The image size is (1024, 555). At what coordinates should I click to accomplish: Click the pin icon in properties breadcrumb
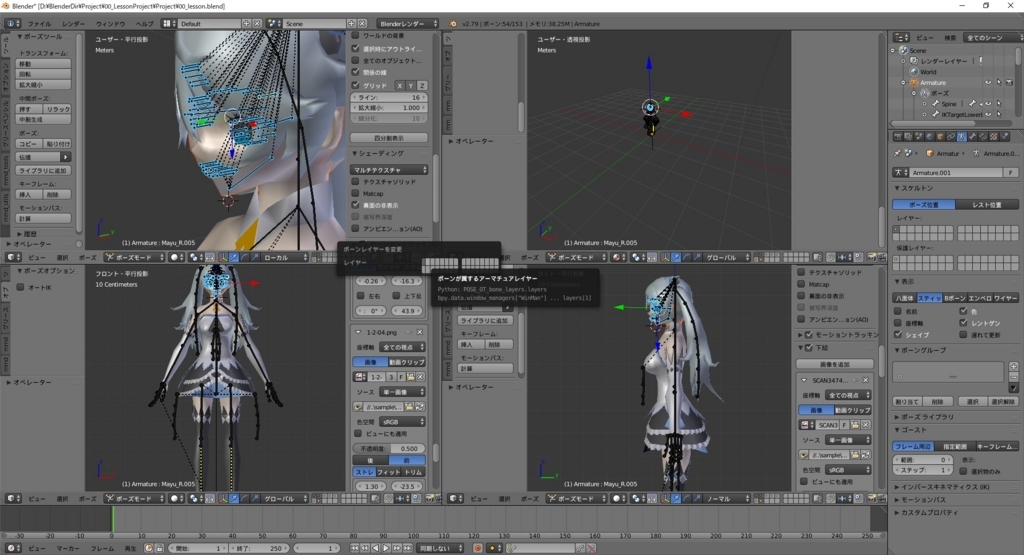pyautogui.click(x=897, y=153)
